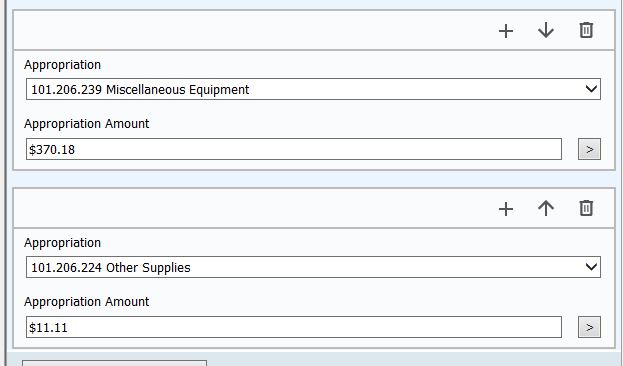Click the Appropriation Amount label above $11.11
This screenshot has width=623, height=366.
87,302
